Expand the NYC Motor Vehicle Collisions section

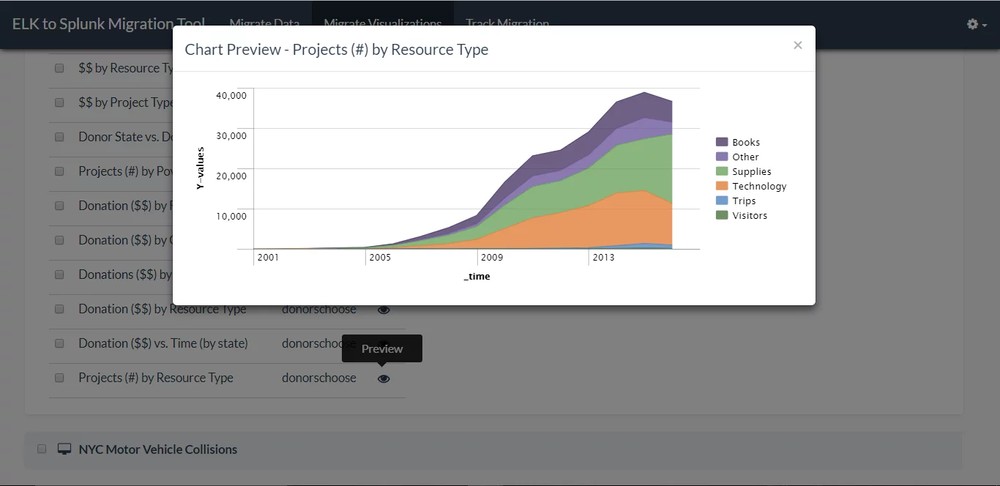point(158,450)
